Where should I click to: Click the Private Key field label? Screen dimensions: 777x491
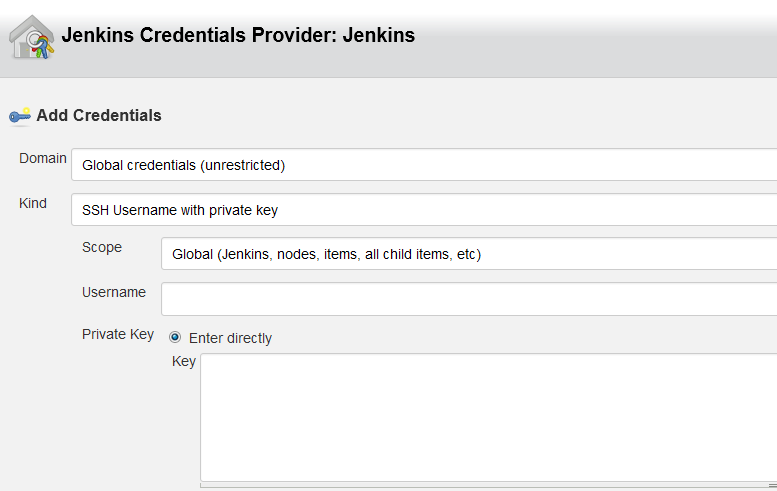(x=118, y=334)
